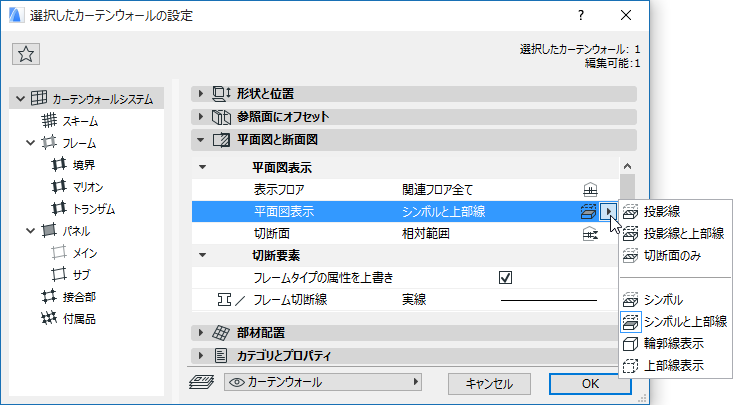The height and width of the screenshot is (405, 733).
Task: Click the scrollbar up arrow
Action: coord(627,166)
